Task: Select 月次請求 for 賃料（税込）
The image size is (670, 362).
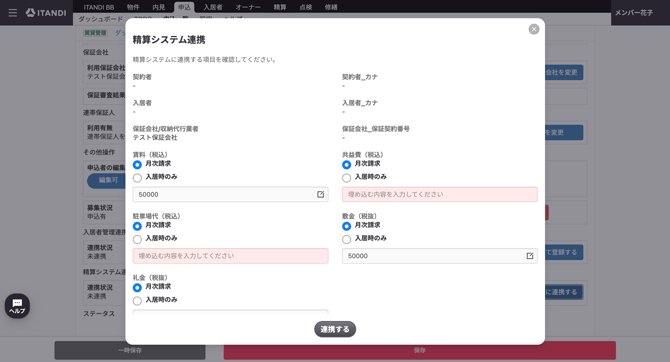Action: pyautogui.click(x=137, y=165)
